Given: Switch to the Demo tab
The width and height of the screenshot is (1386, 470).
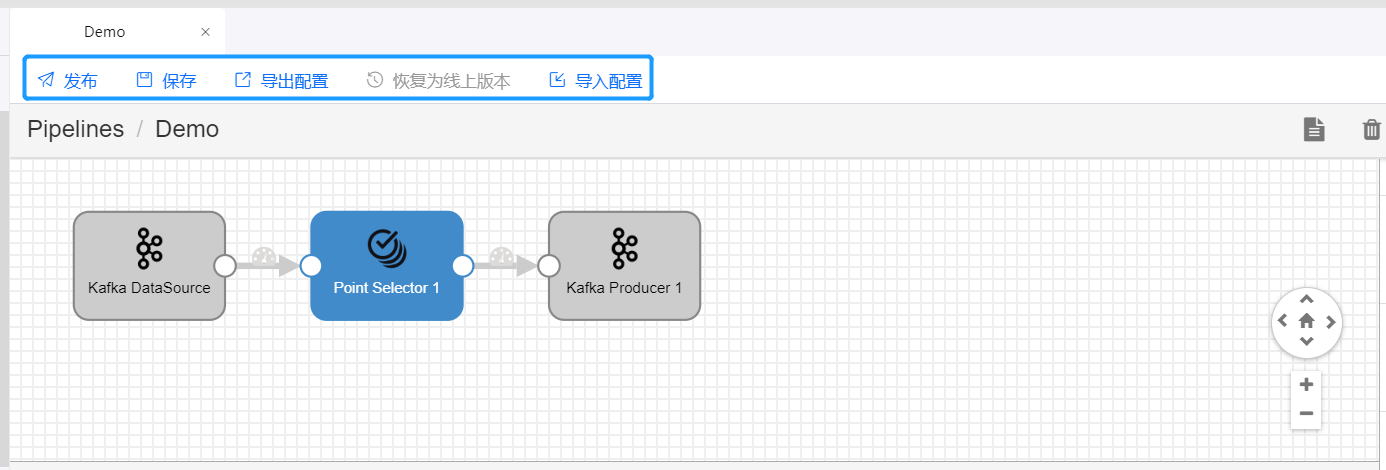Looking at the screenshot, I should (x=105, y=32).
